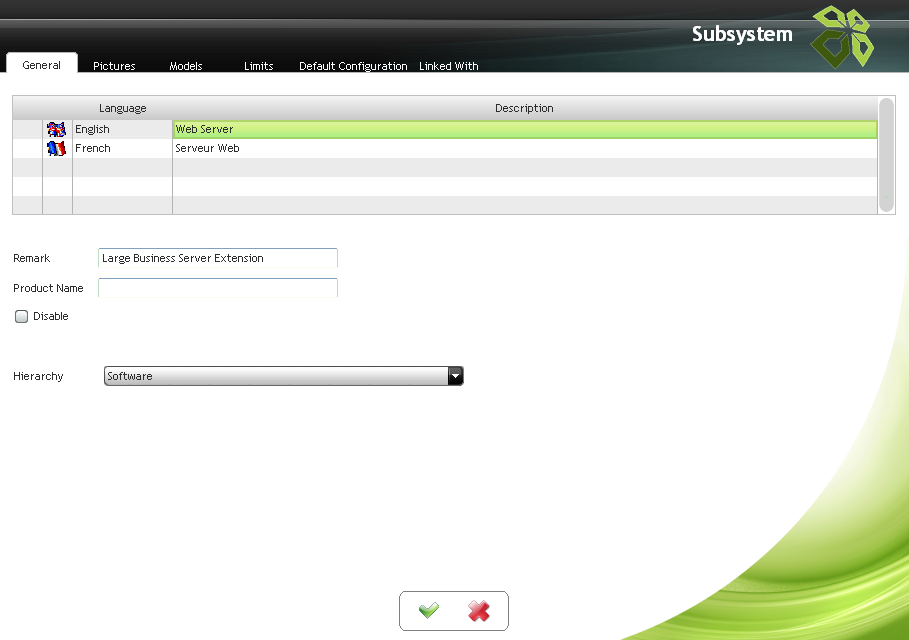The height and width of the screenshot is (640, 909).
Task: Open the Linked With tab
Action: tap(448, 66)
